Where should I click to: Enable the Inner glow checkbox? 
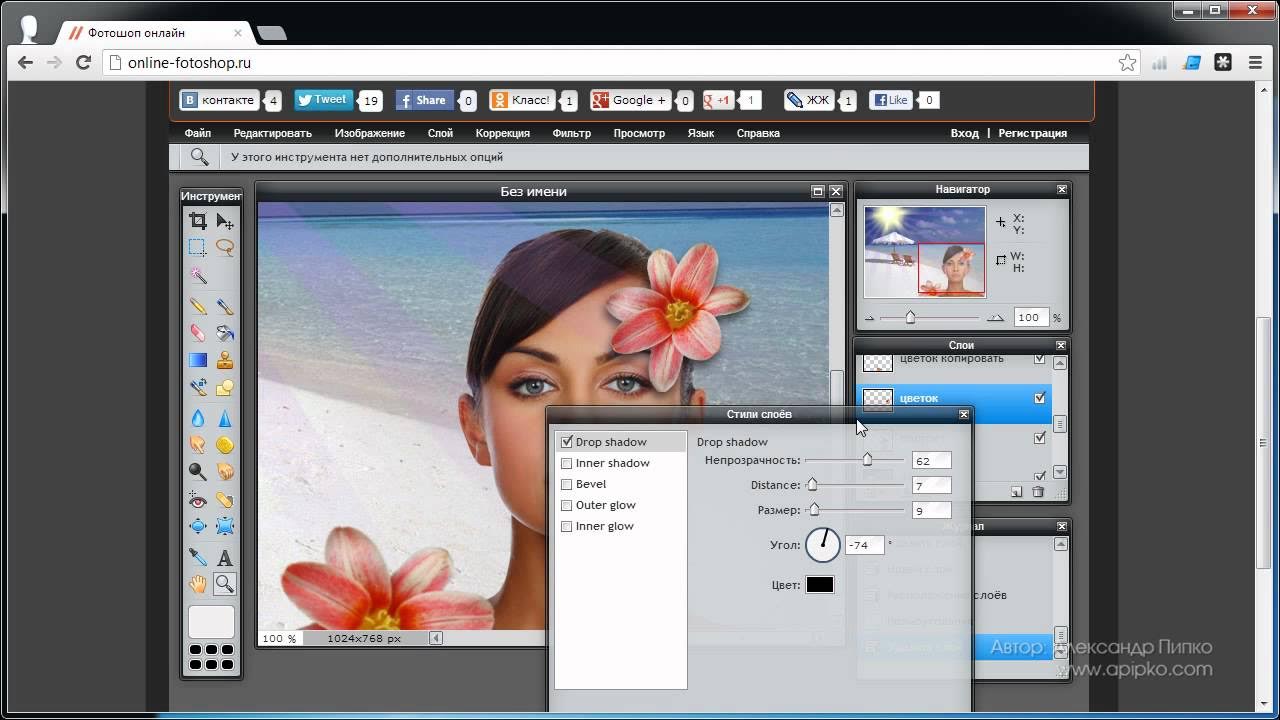[567, 526]
